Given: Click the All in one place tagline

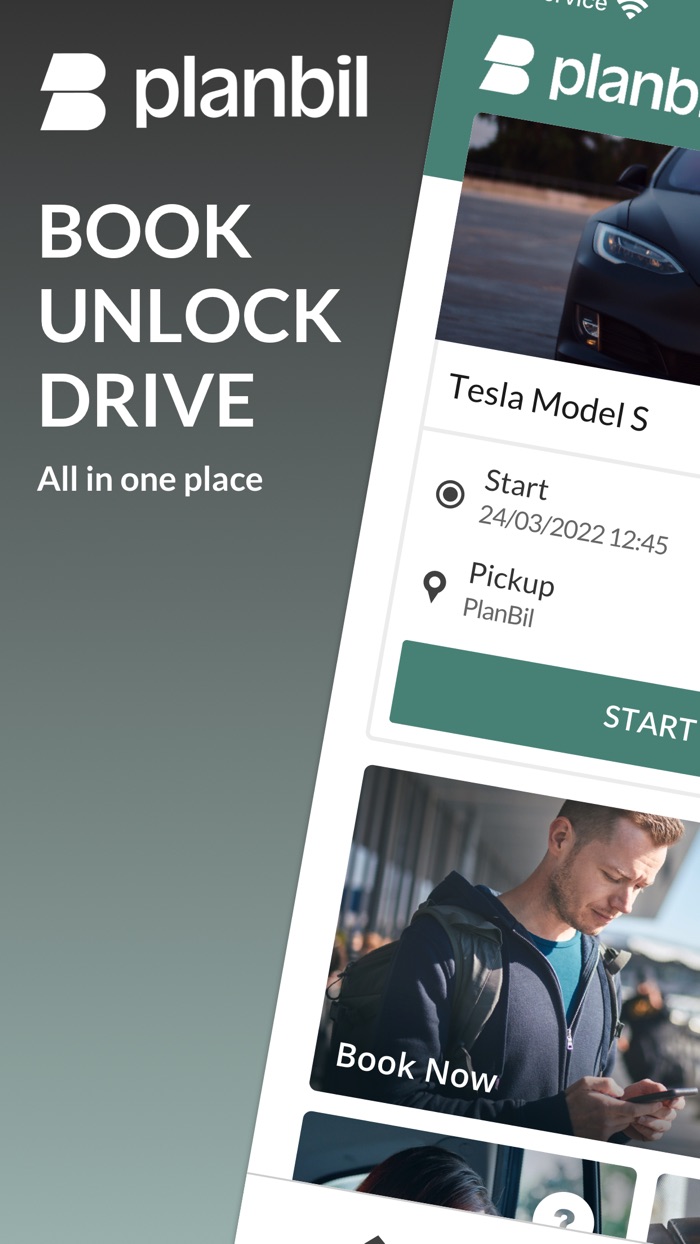Looking at the screenshot, I should 150,479.
